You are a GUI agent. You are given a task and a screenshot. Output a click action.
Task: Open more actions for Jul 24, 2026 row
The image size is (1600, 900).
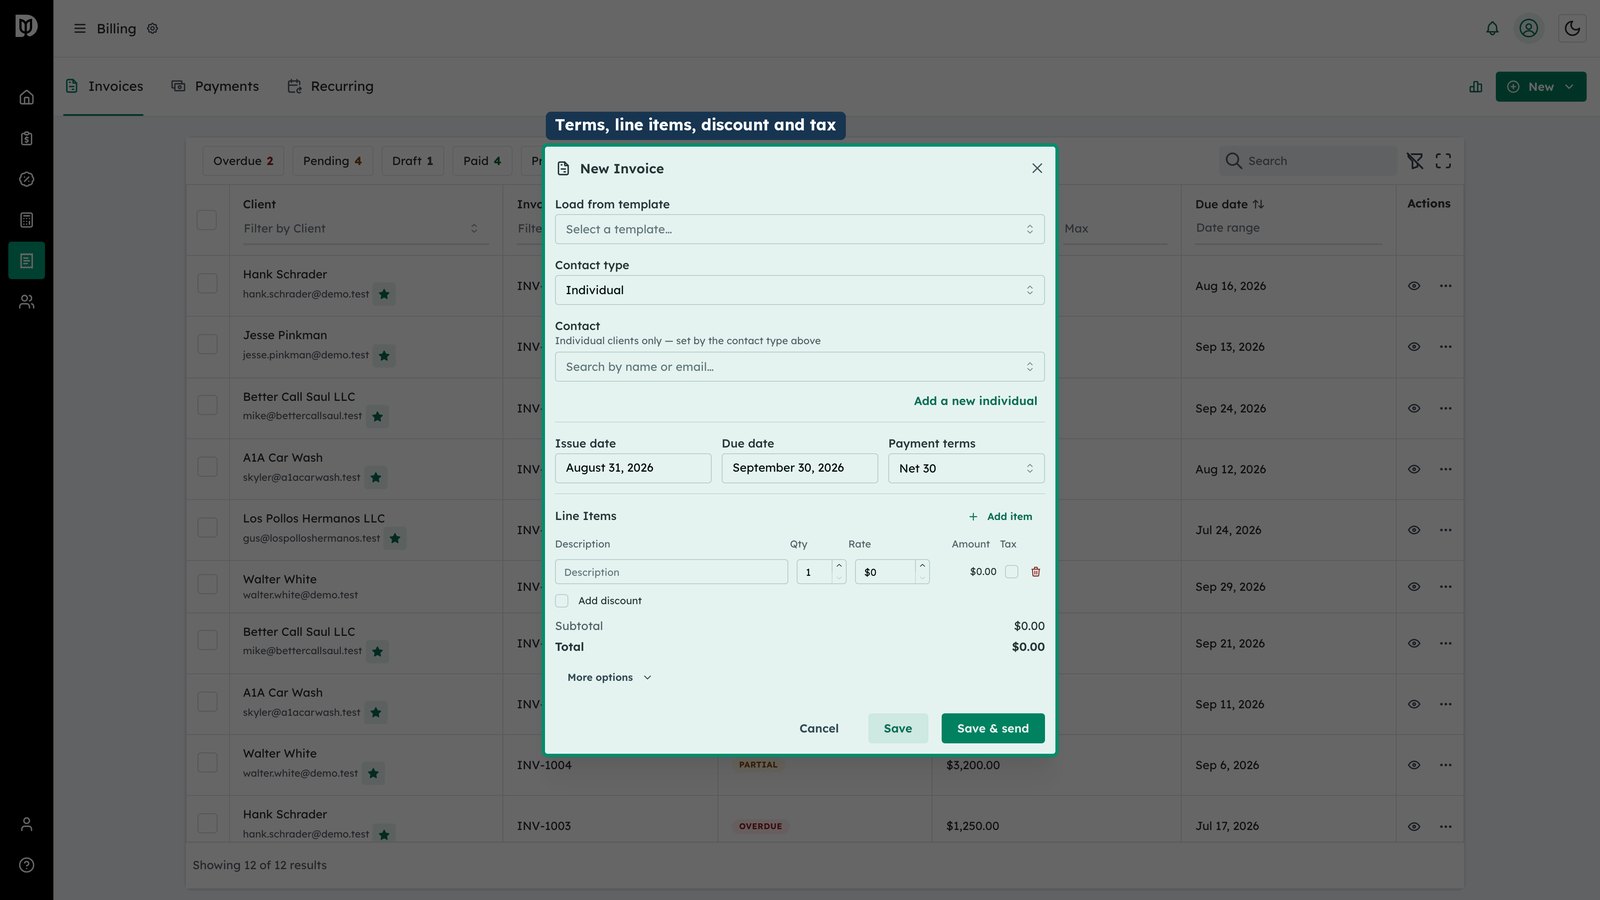[x=1445, y=530]
